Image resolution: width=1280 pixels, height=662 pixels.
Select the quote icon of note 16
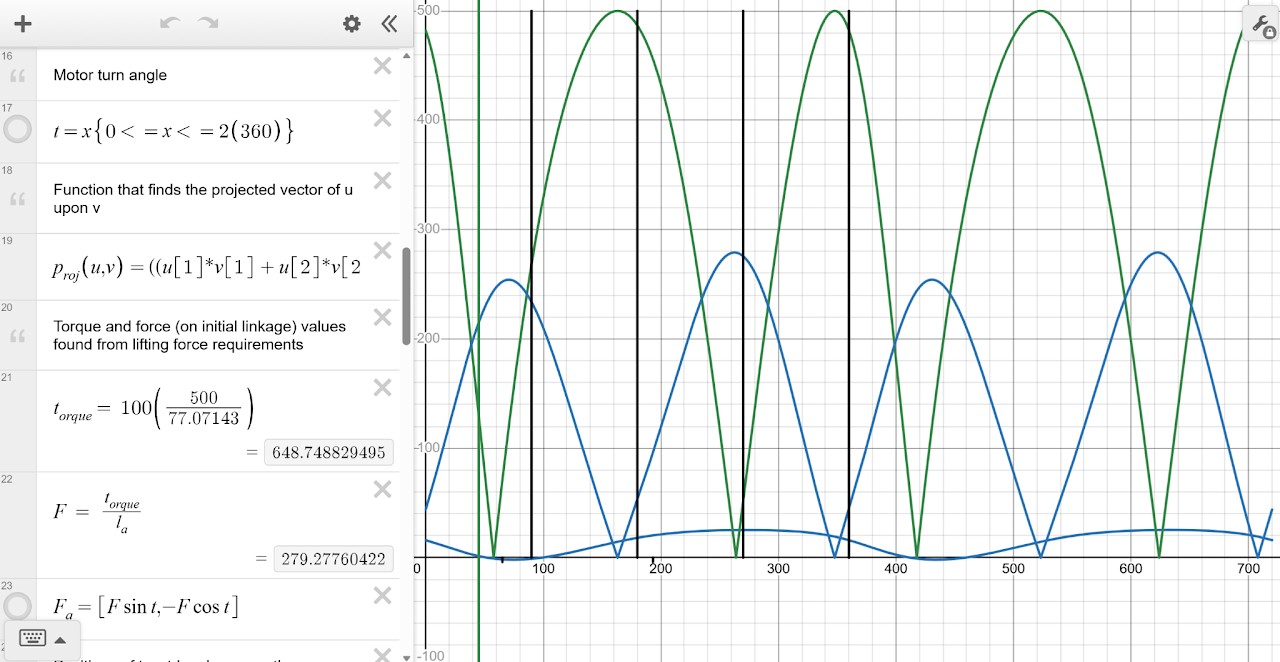coord(17,76)
